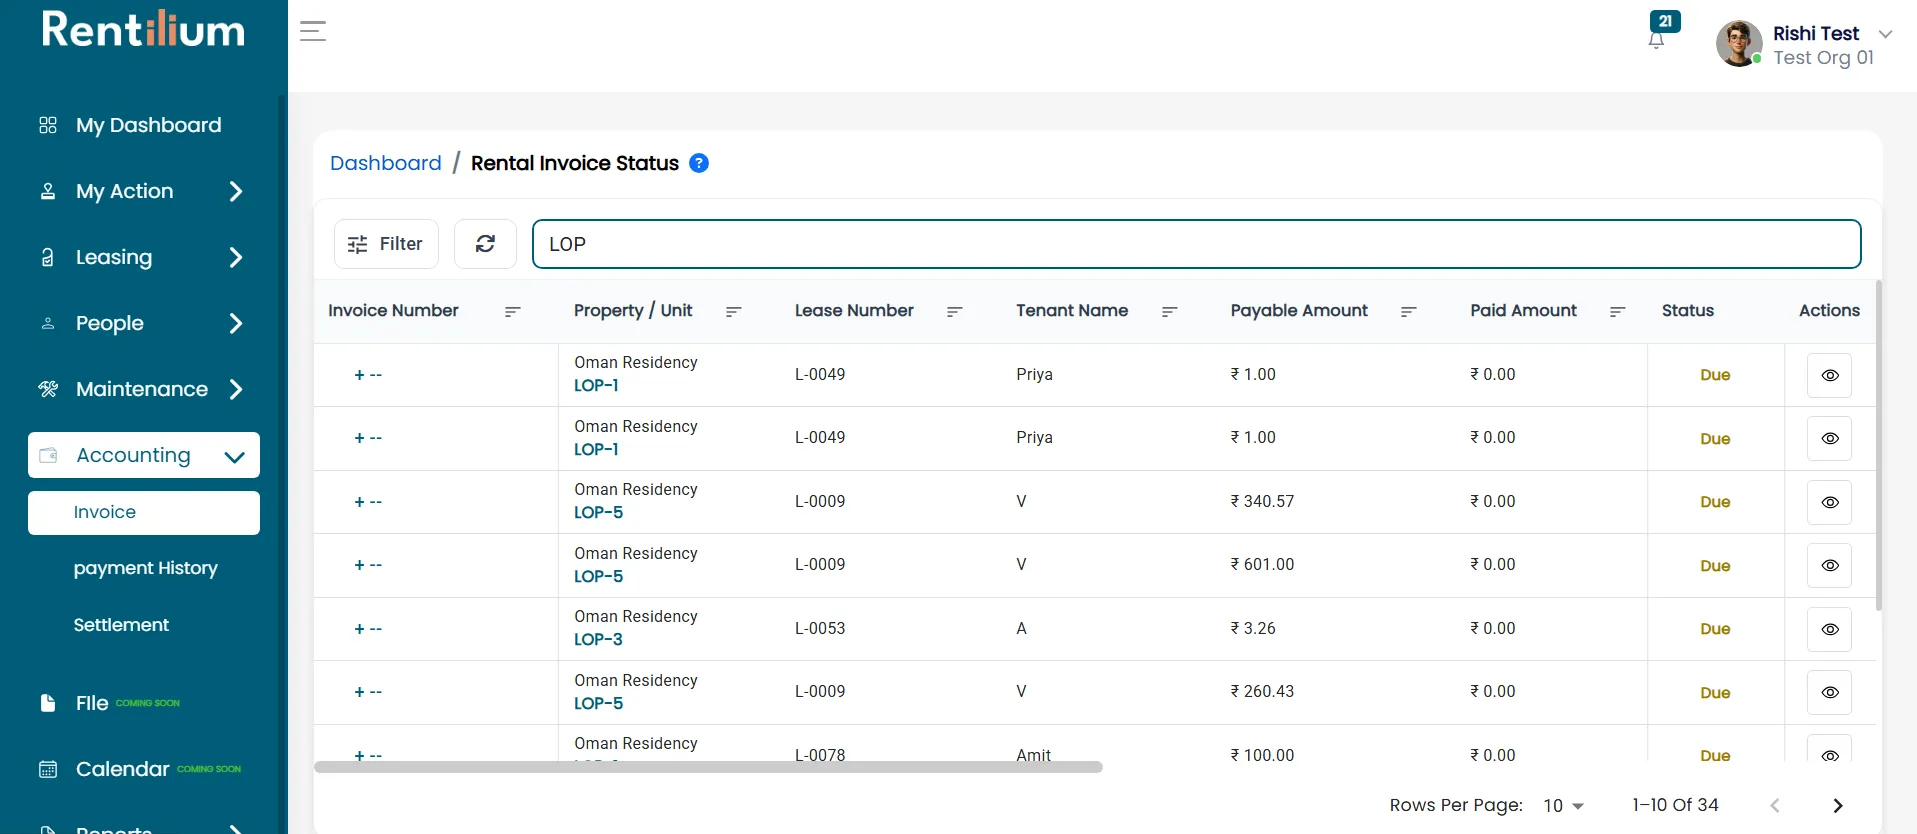Click the notification bell icon
1917x834 pixels.
(1656, 40)
